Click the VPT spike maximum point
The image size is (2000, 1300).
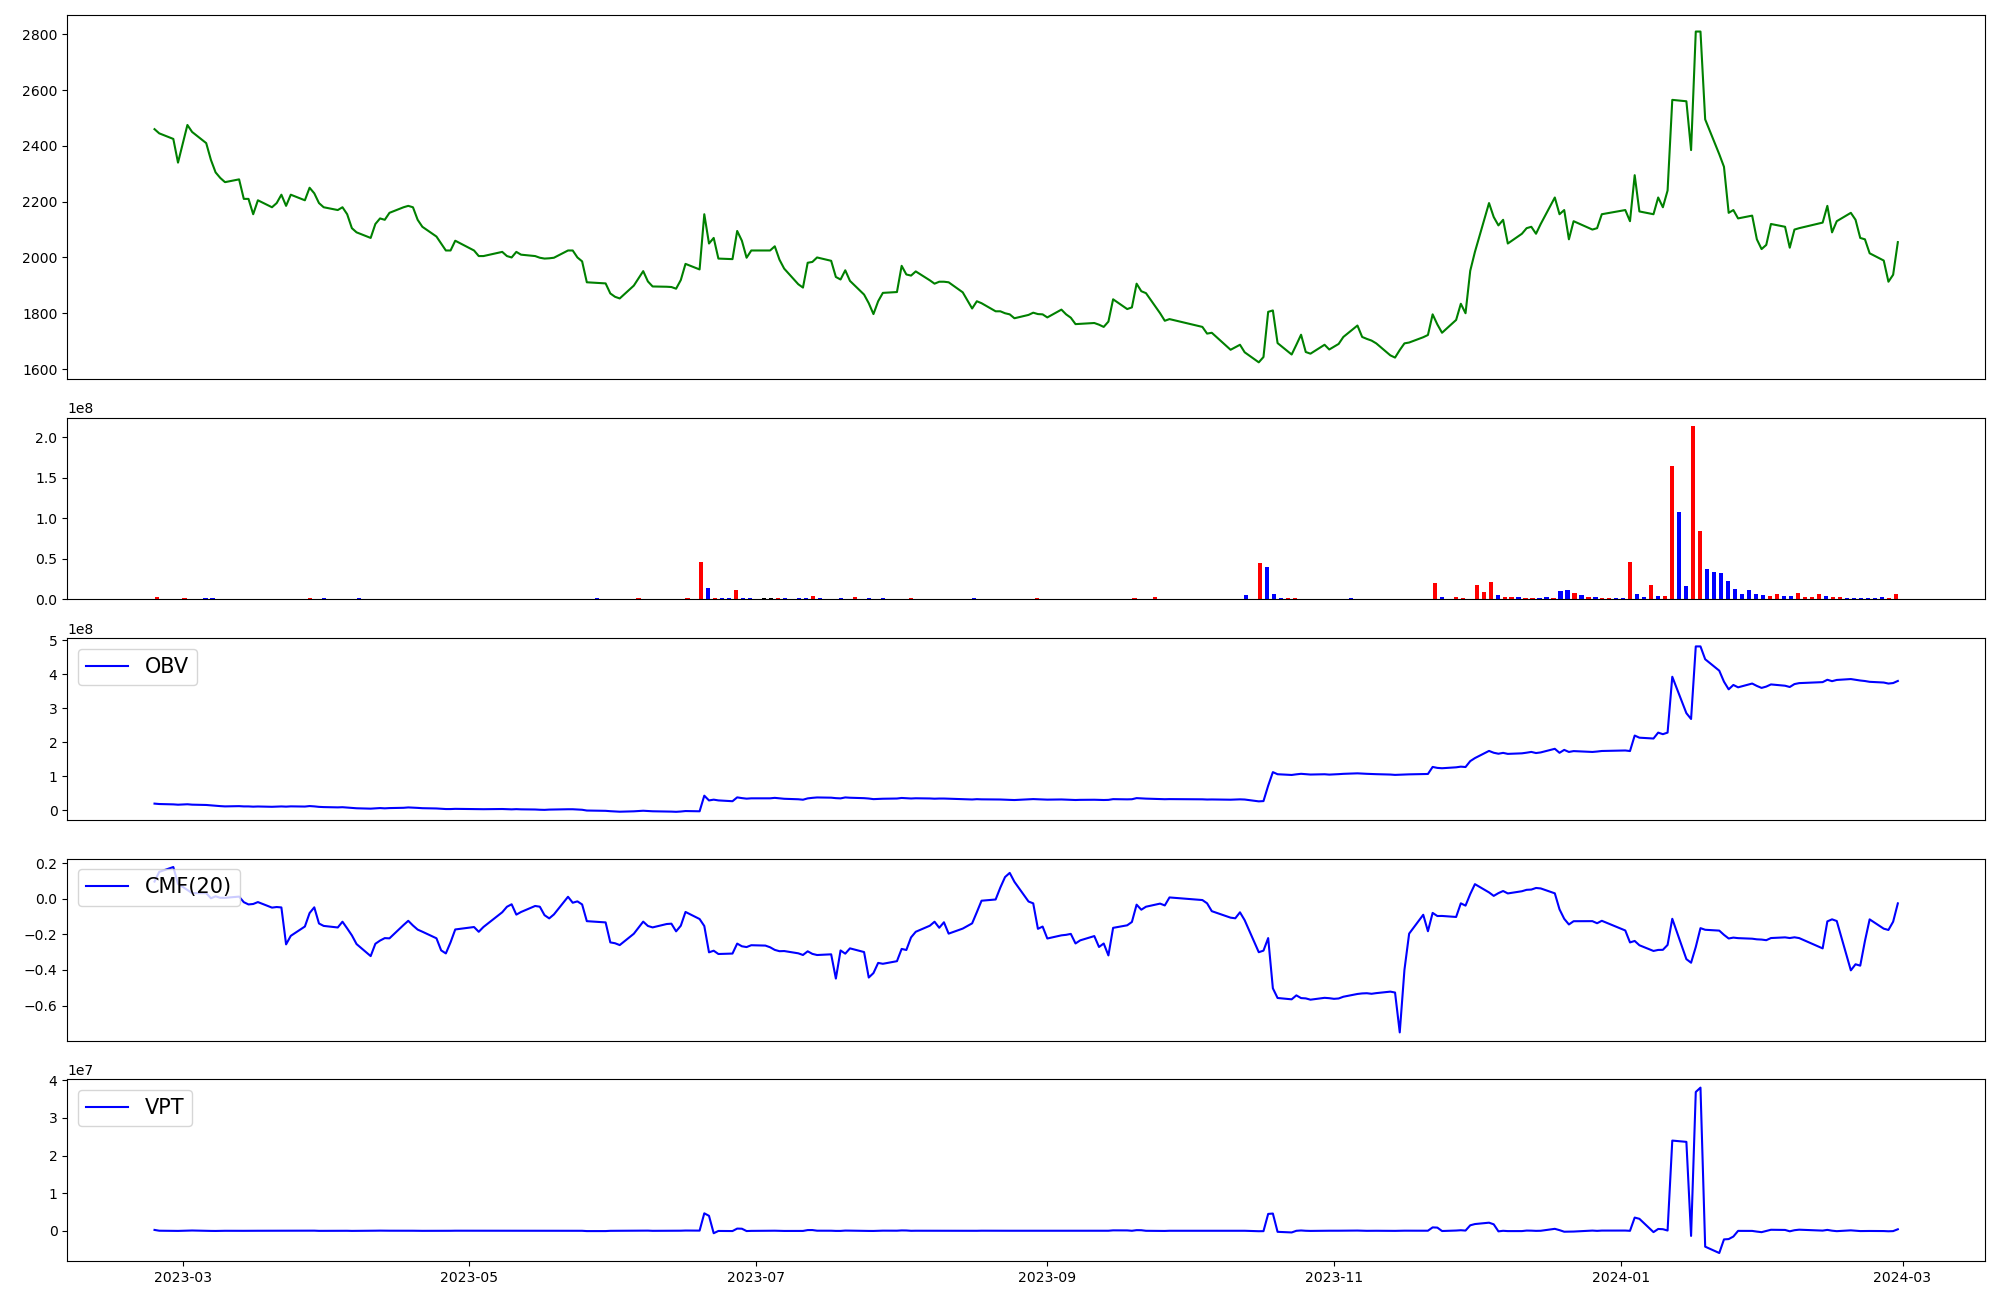pyautogui.click(x=1700, y=1088)
